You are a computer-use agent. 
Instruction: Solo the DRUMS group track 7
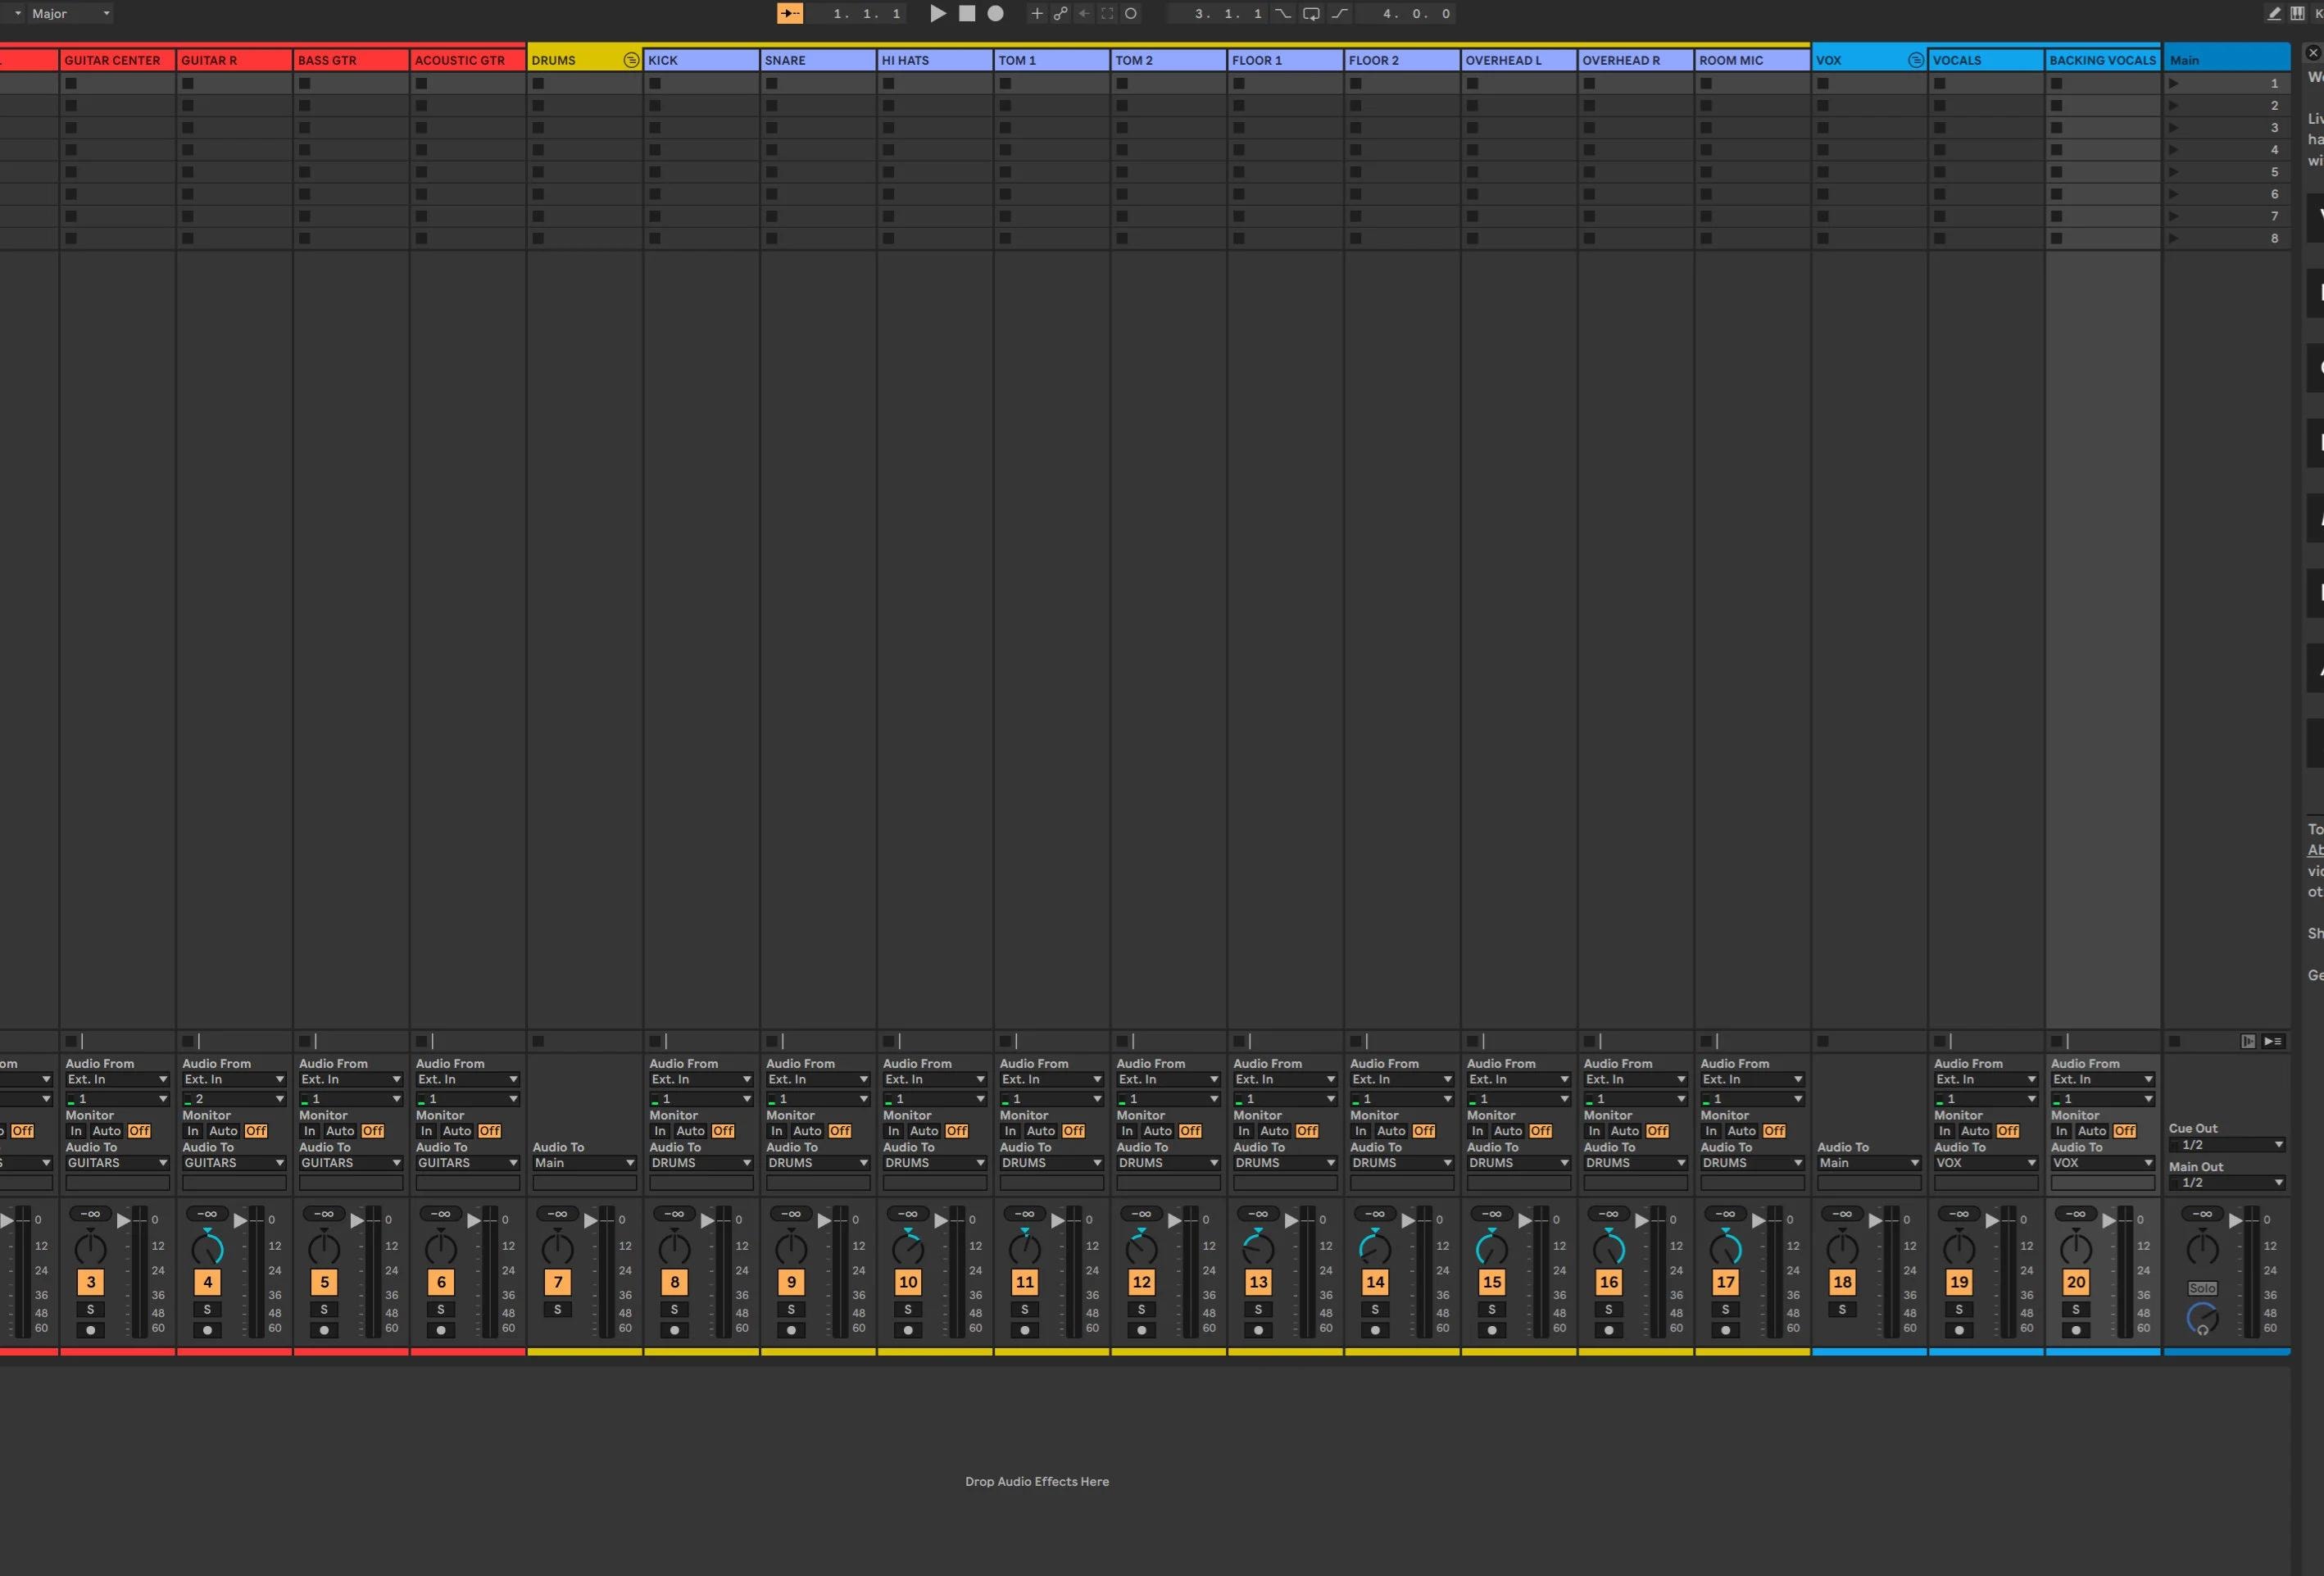tap(558, 1309)
